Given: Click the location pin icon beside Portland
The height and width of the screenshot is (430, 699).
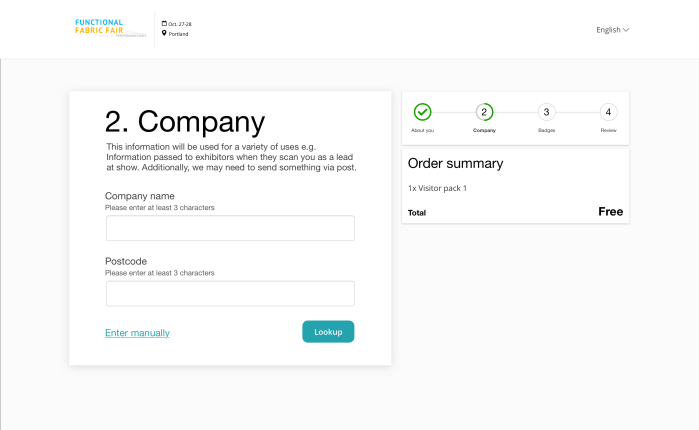Looking at the screenshot, I should tap(164, 33).
